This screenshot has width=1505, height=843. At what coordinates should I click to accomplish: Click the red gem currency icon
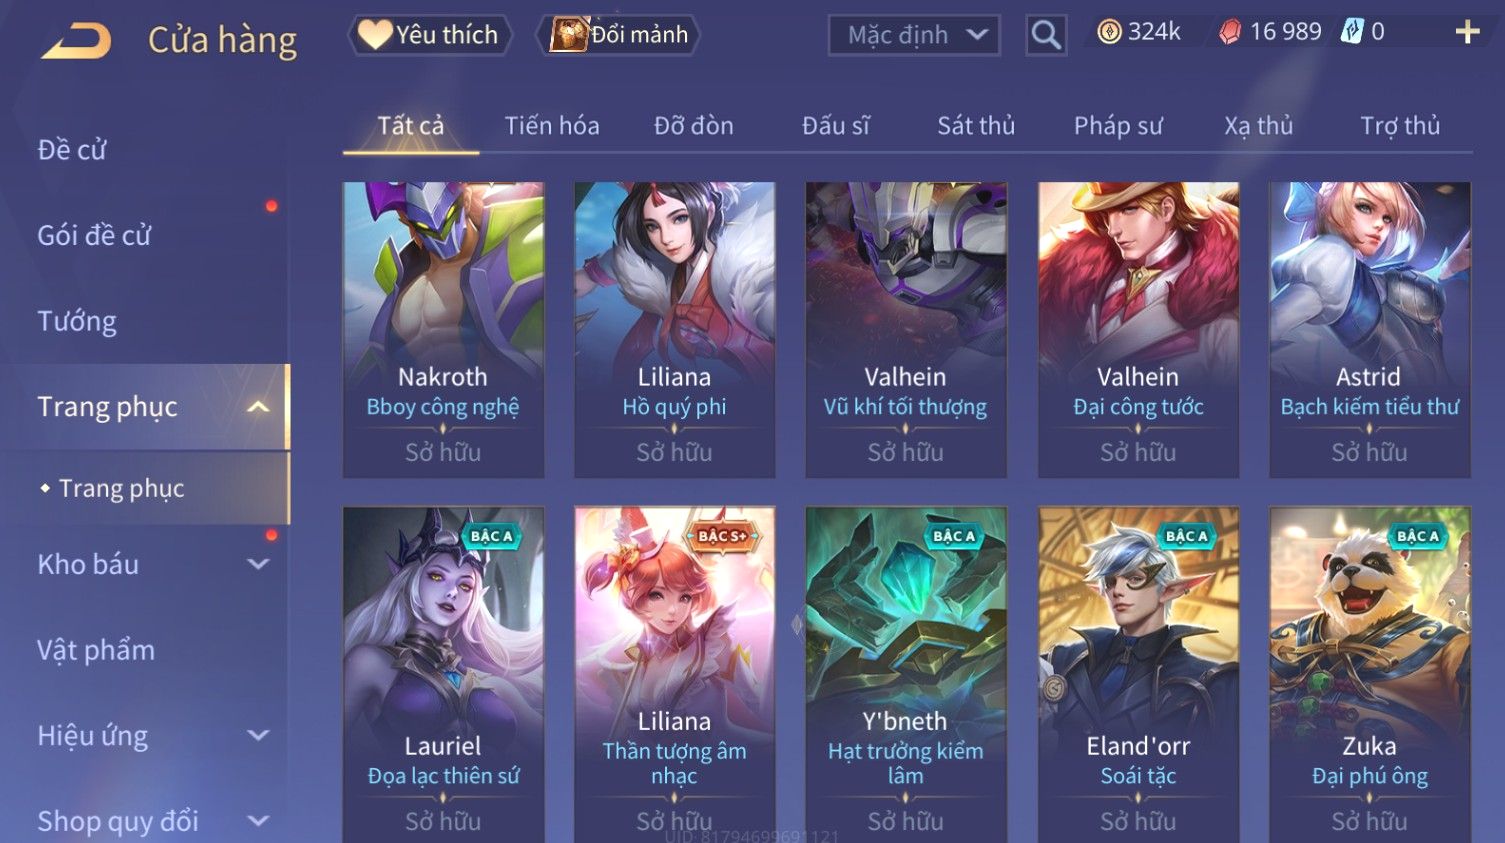[x=1230, y=32]
